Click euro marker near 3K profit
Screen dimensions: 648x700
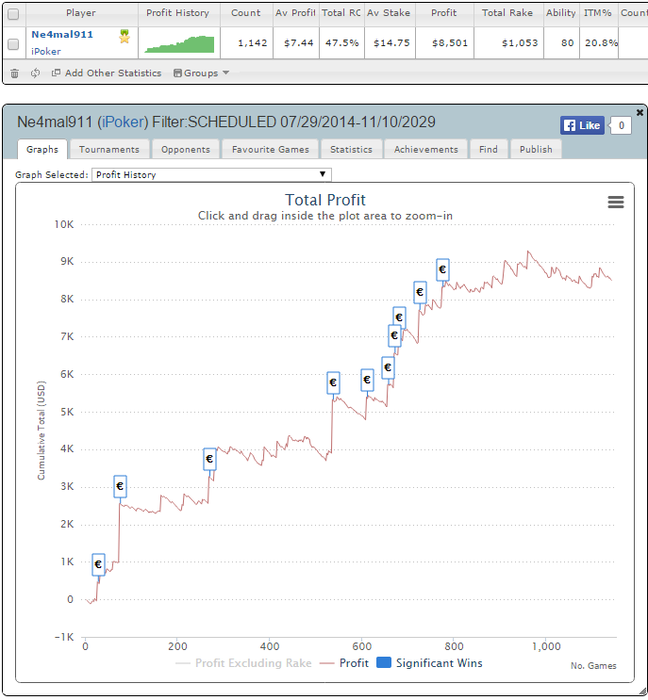(120, 486)
